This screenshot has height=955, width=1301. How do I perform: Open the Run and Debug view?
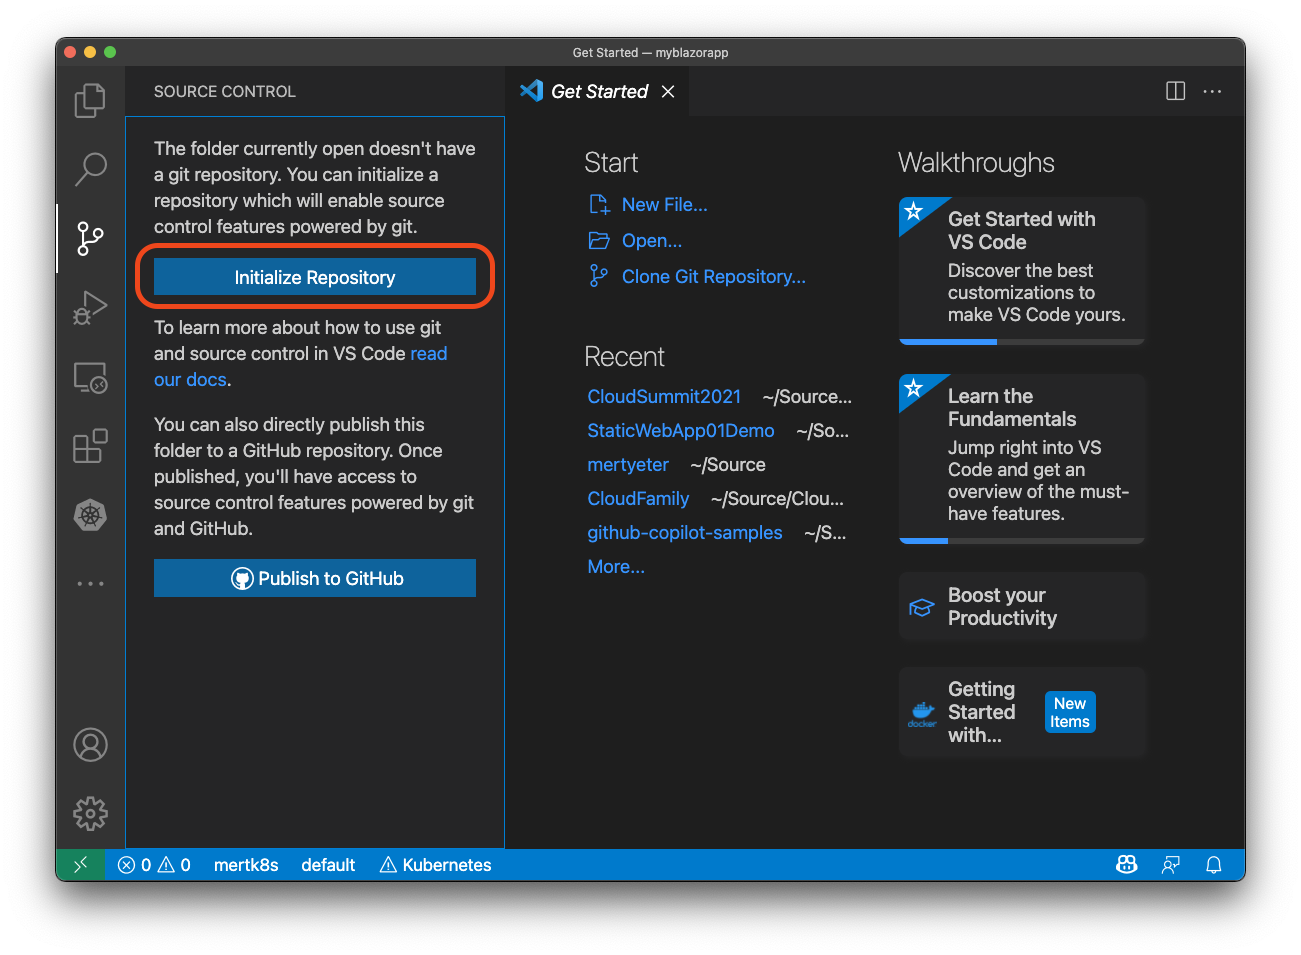(90, 307)
